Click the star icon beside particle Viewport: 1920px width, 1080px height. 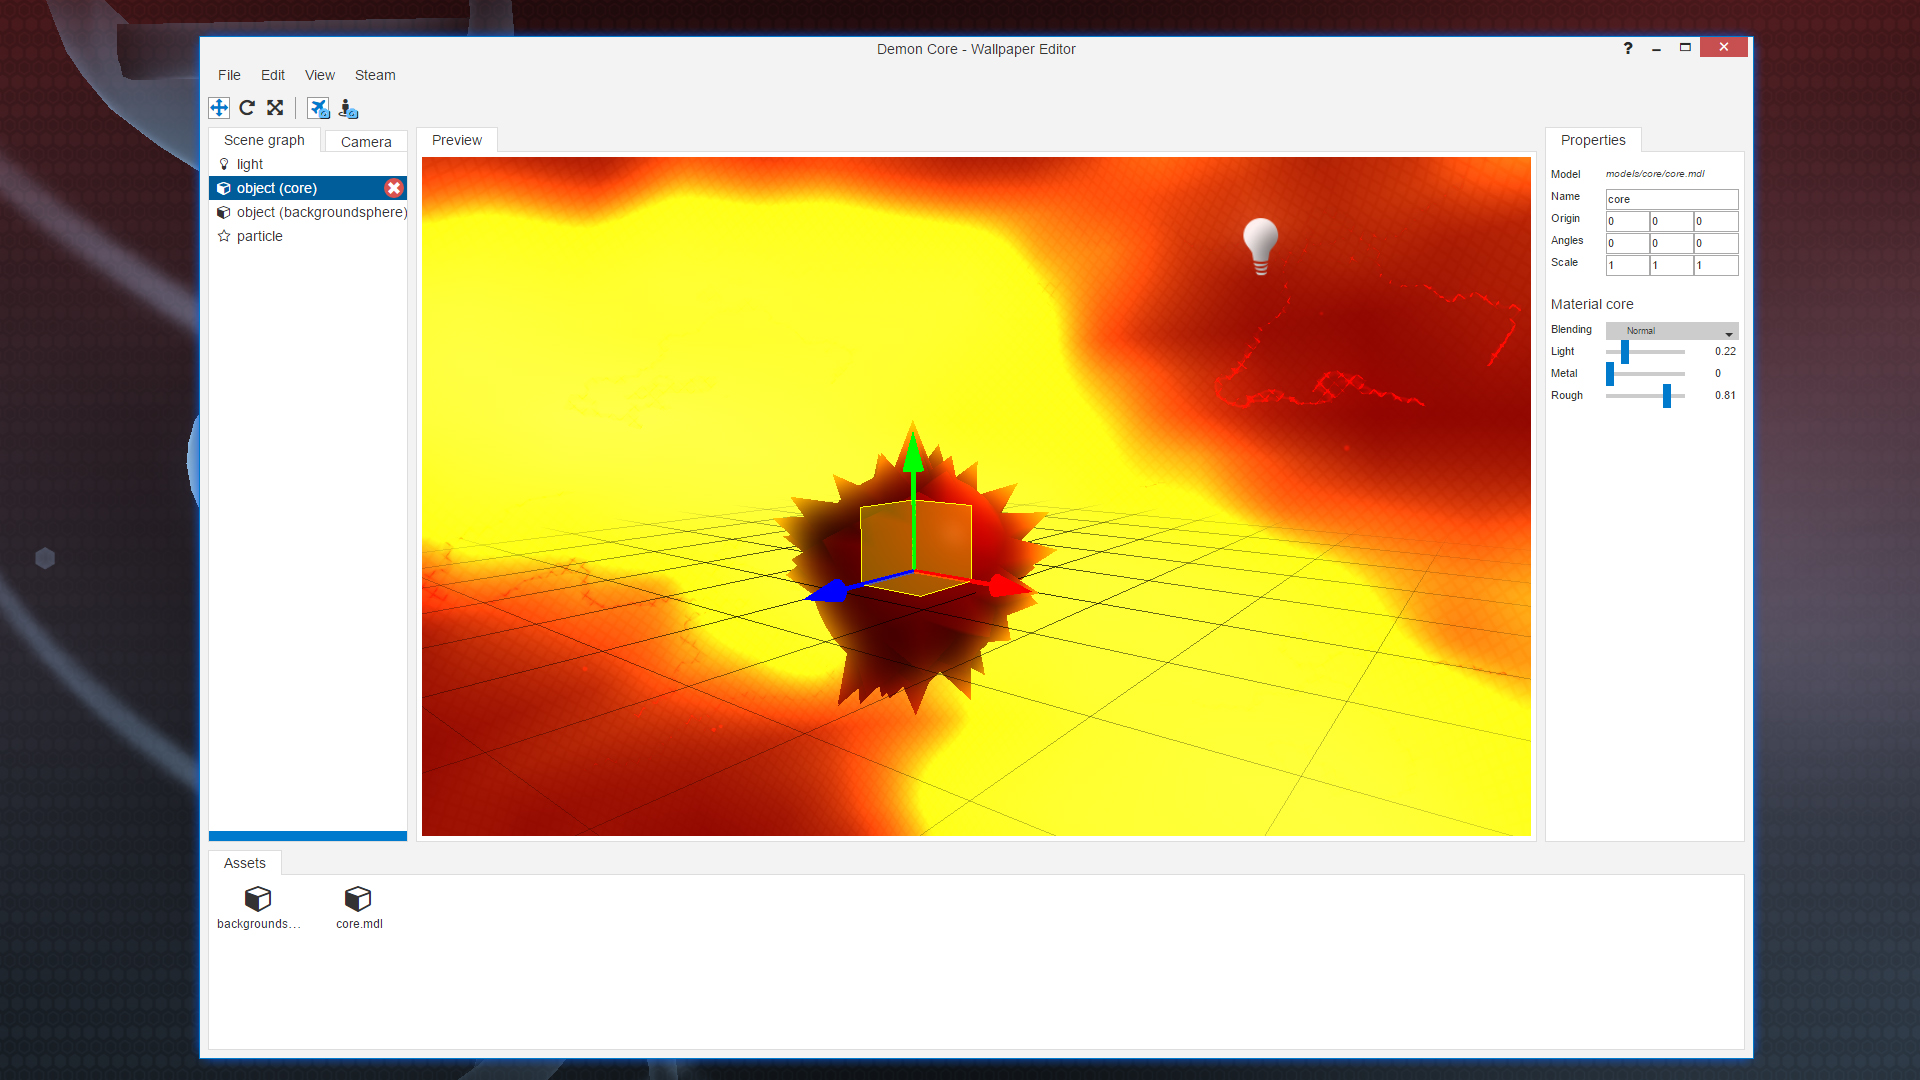click(x=224, y=236)
